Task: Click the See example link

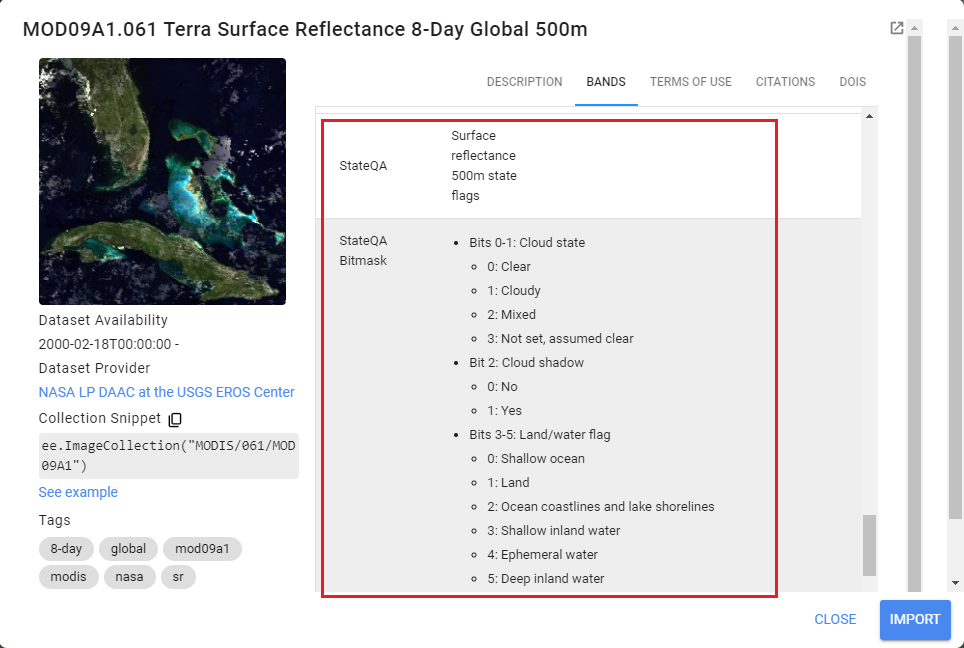Action: 78,492
